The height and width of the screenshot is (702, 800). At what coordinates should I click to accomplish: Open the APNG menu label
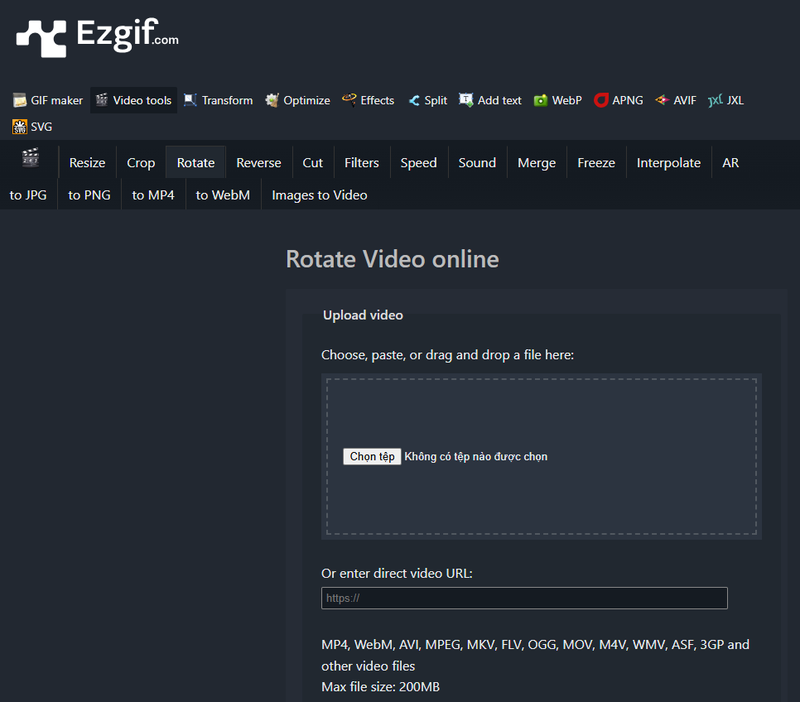click(x=628, y=101)
